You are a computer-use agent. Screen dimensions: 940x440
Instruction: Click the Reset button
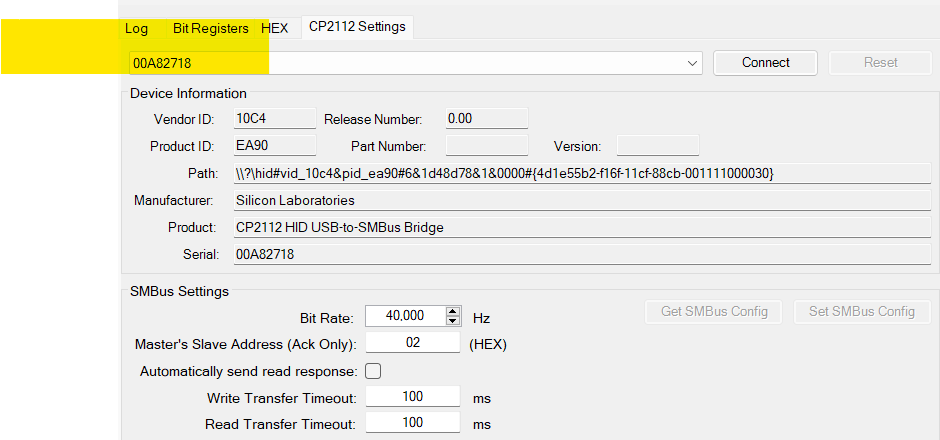(880, 62)
